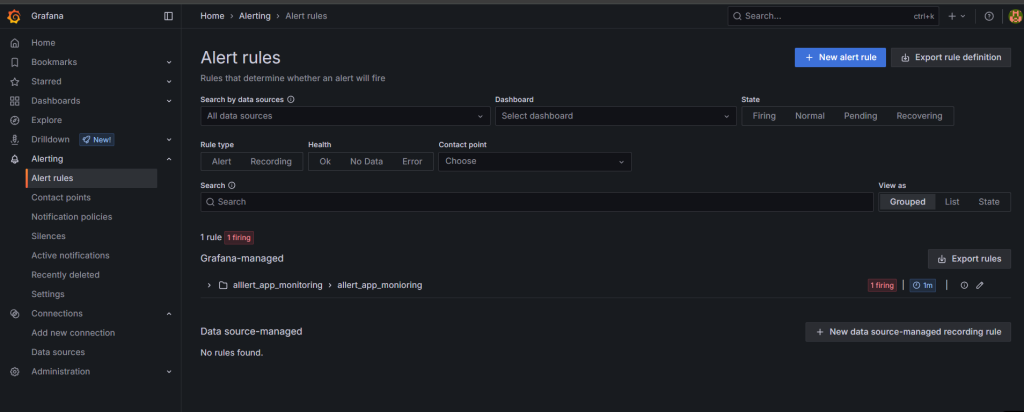Viewport: 1024px width, 412px height.
Task: Expand the alllert_app_monitoring rule group
Action: click(x=209, y=285)
